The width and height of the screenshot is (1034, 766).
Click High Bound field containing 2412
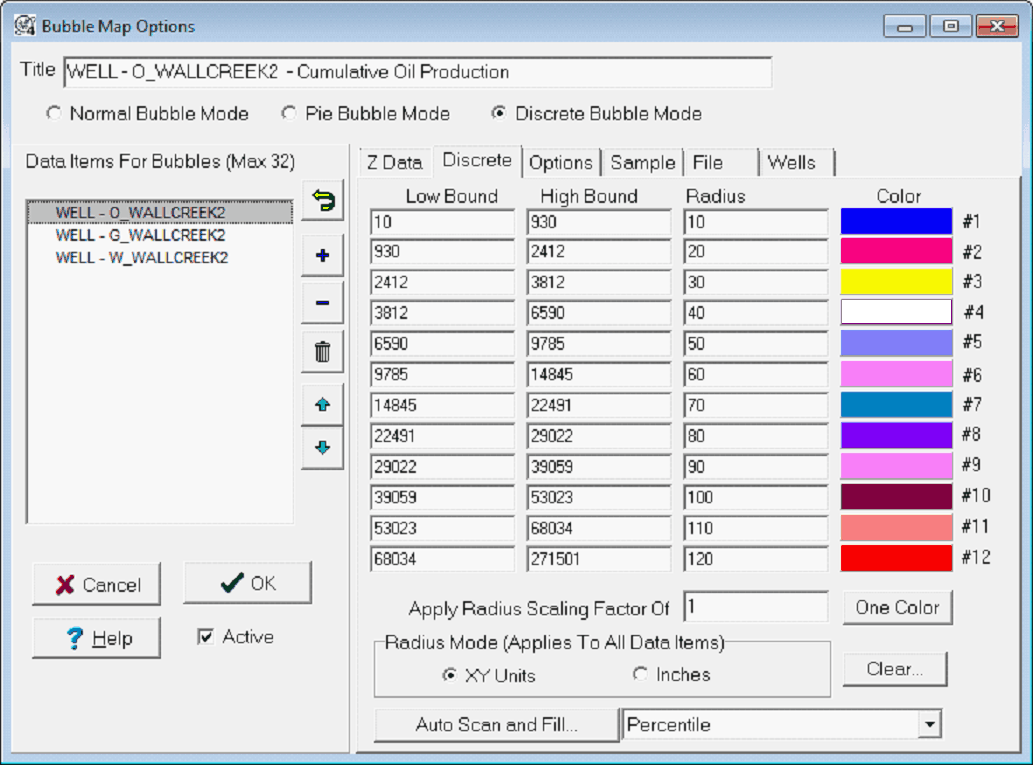coord(599,251)
